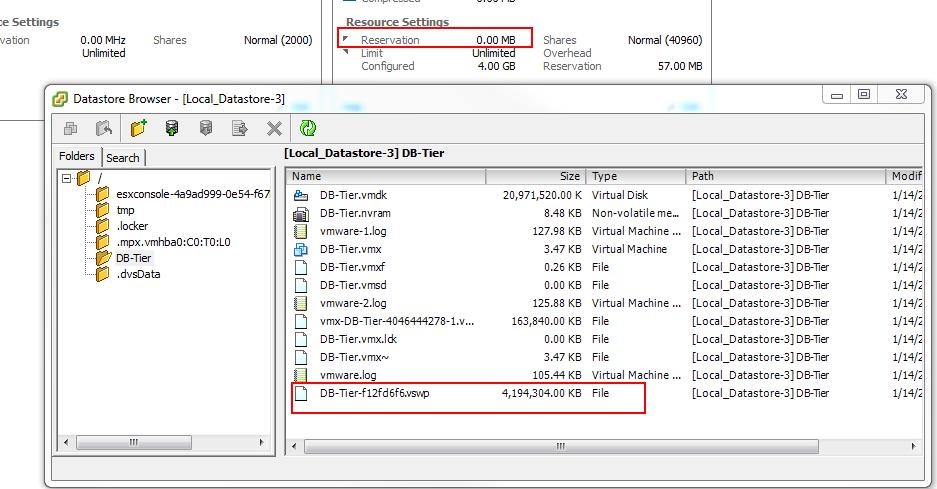
Task: Select the .mpx.vmhba0:C0:T0:L0 folder
Action: point(173,242)
